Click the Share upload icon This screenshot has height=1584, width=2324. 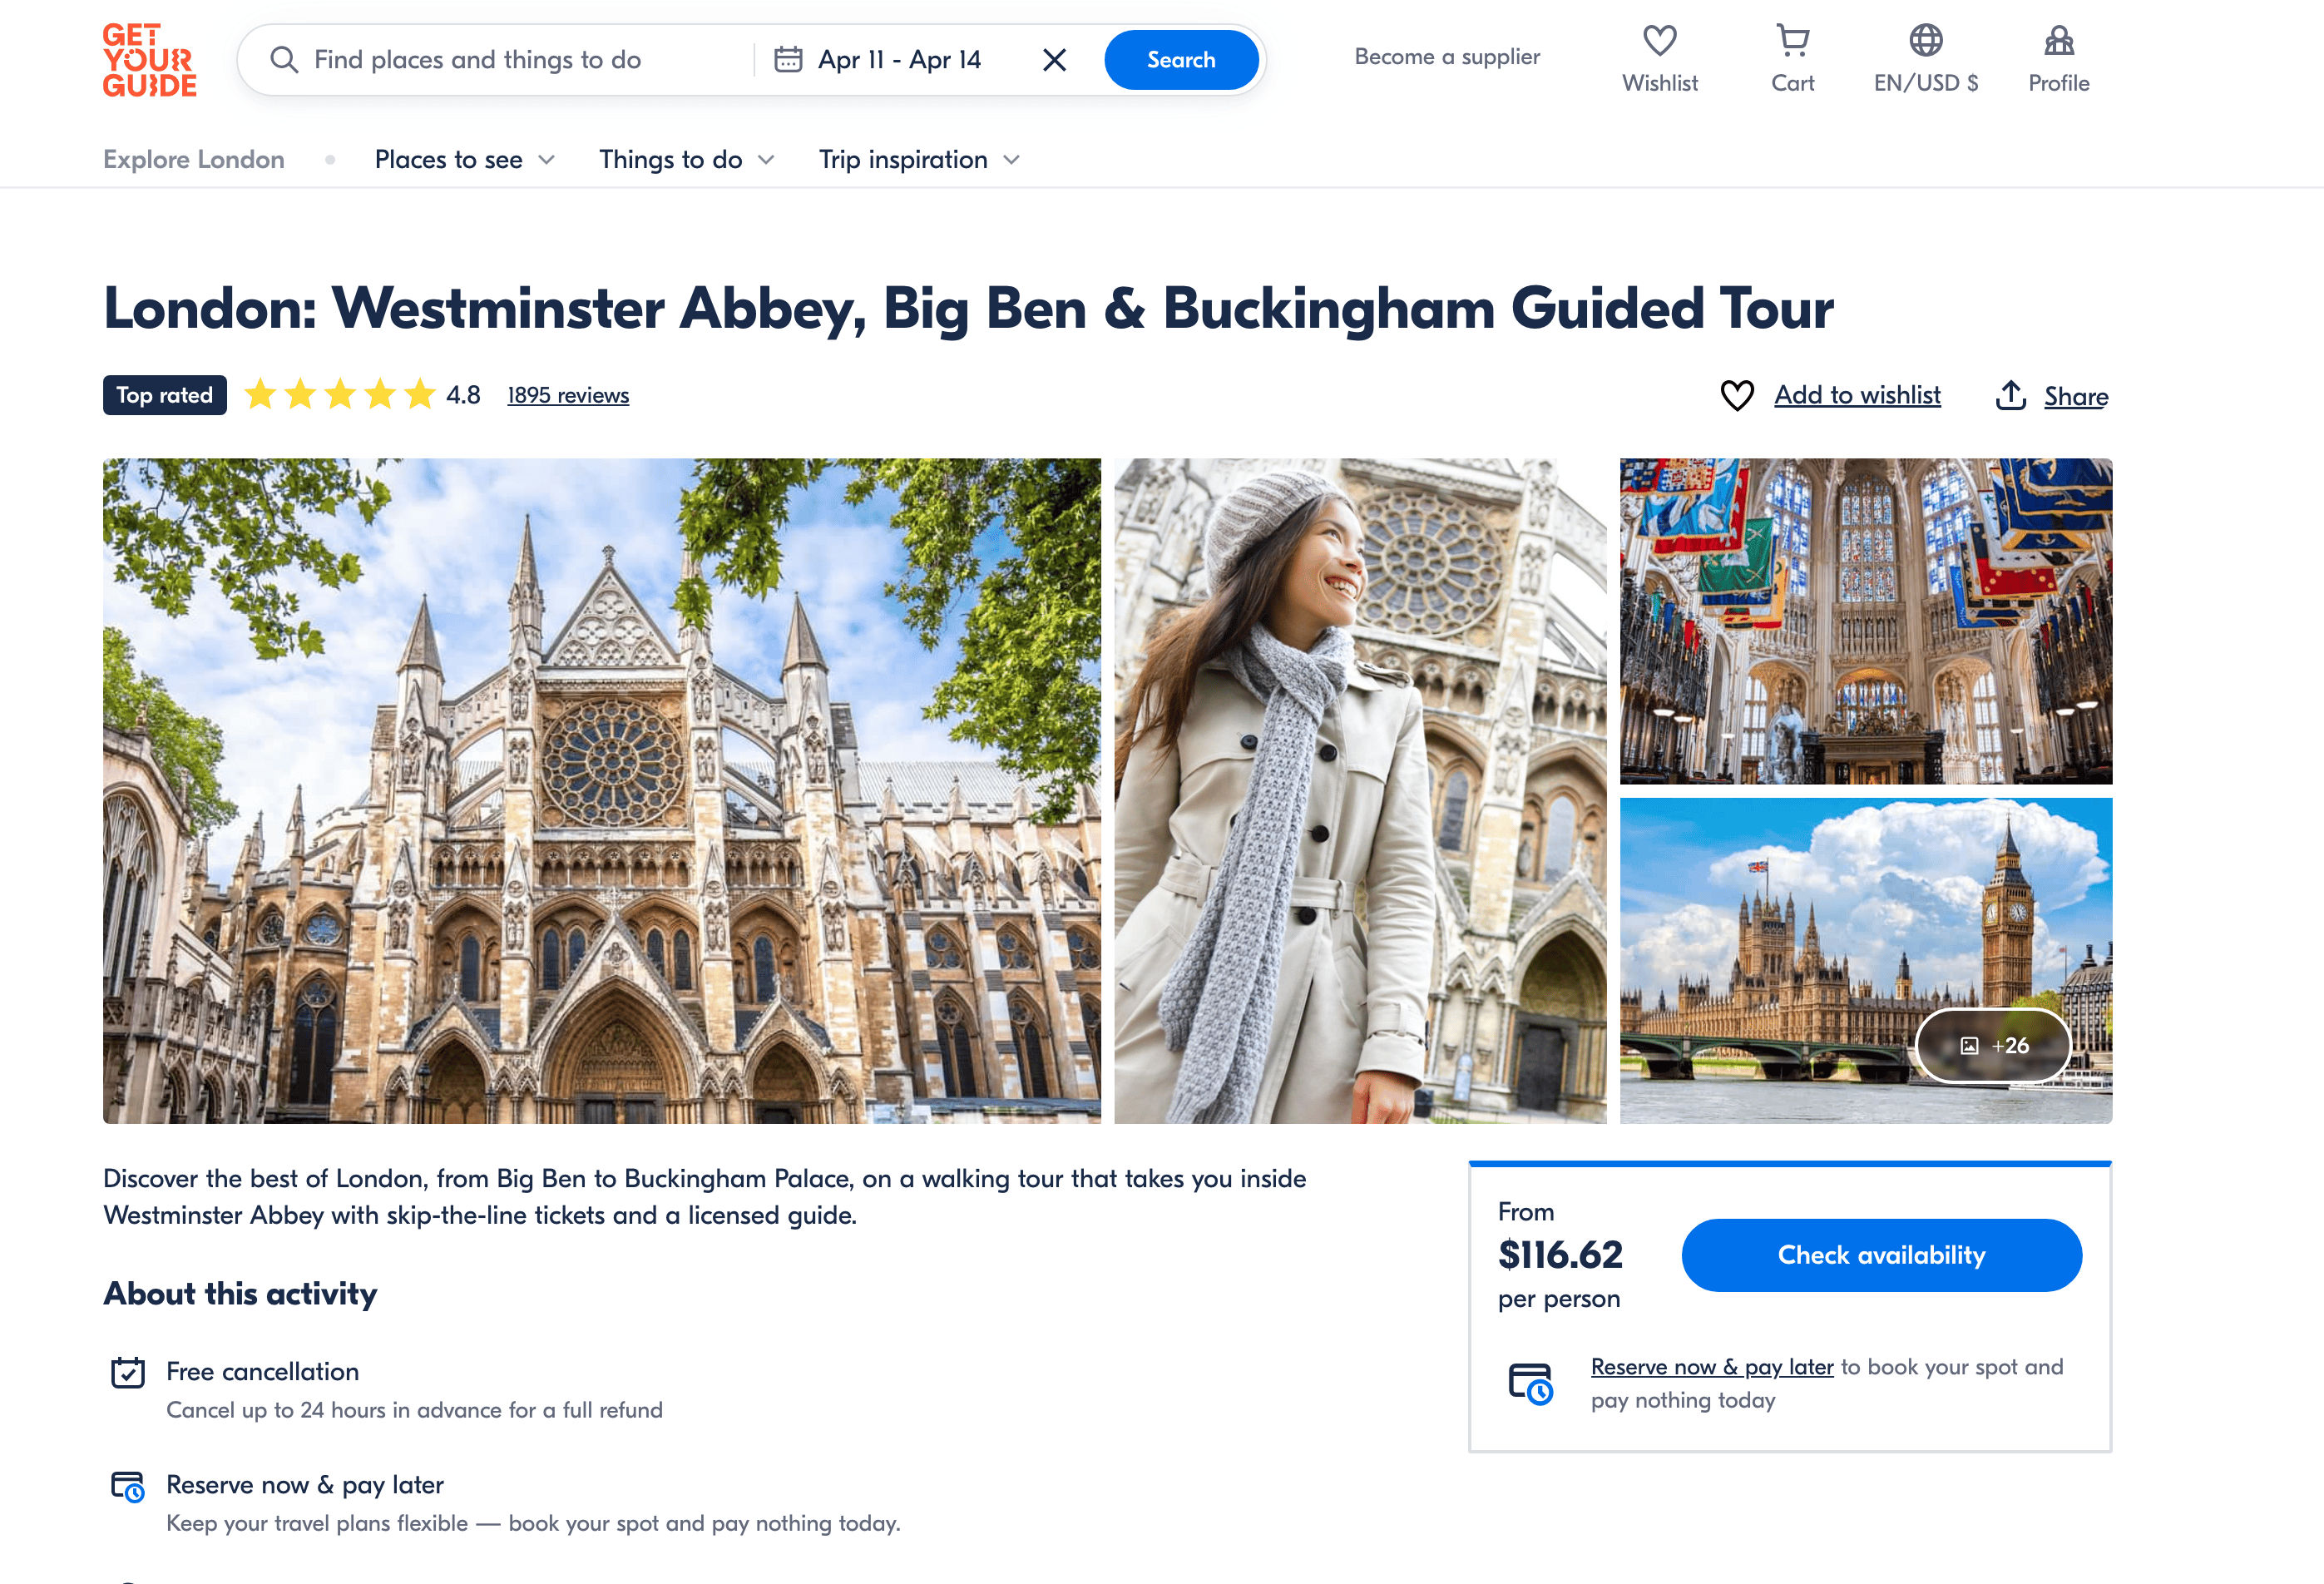[2010, 396]
